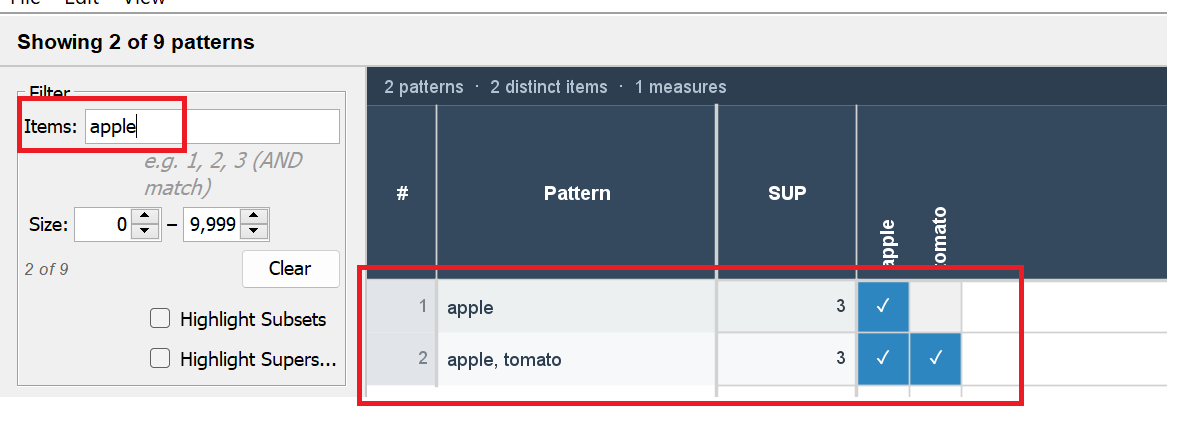This screenshot has height=424, width=1180.
Task: Click the apple checkmark cell in row 2
Action: 883,359
